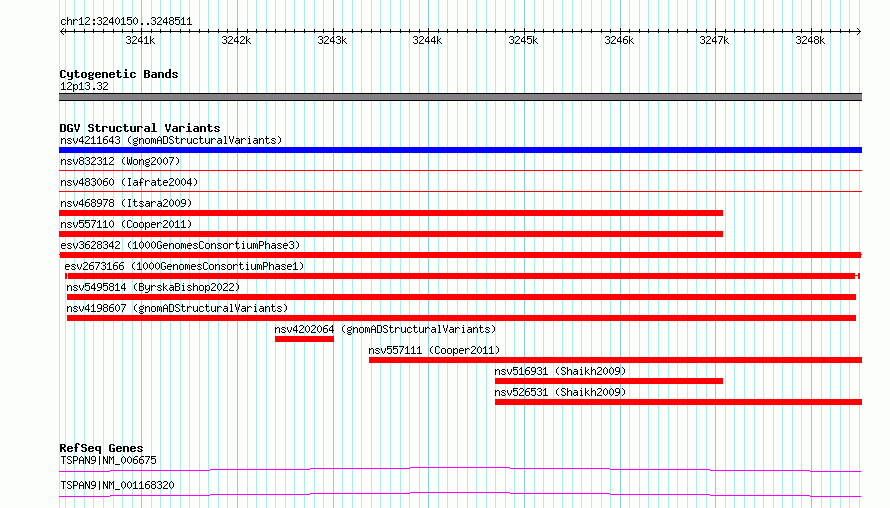Open nsv832312 (Wong2007) variant label
Viewport: 890px width, 508px height.
point(120,161)
